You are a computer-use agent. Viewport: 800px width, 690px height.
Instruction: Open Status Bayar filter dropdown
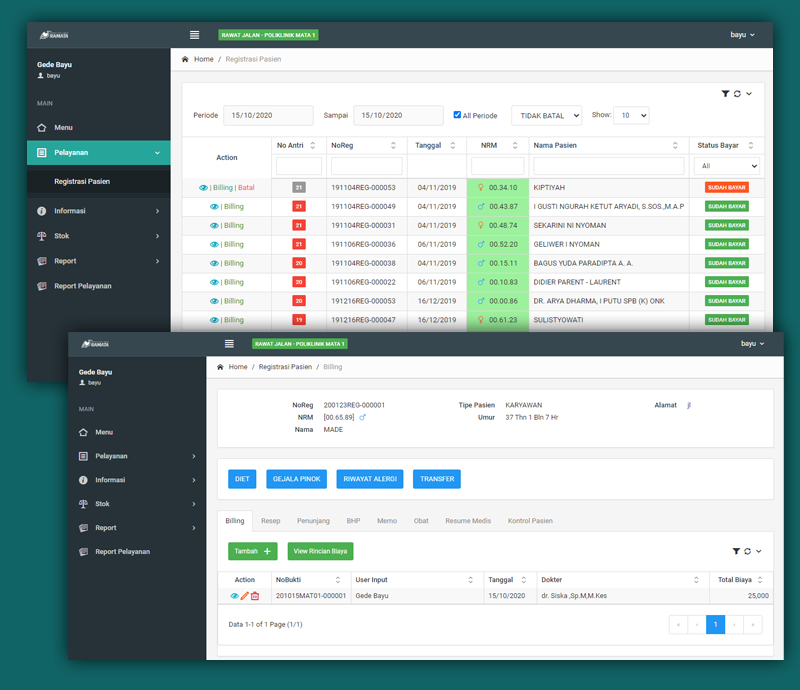coord(726,166)
